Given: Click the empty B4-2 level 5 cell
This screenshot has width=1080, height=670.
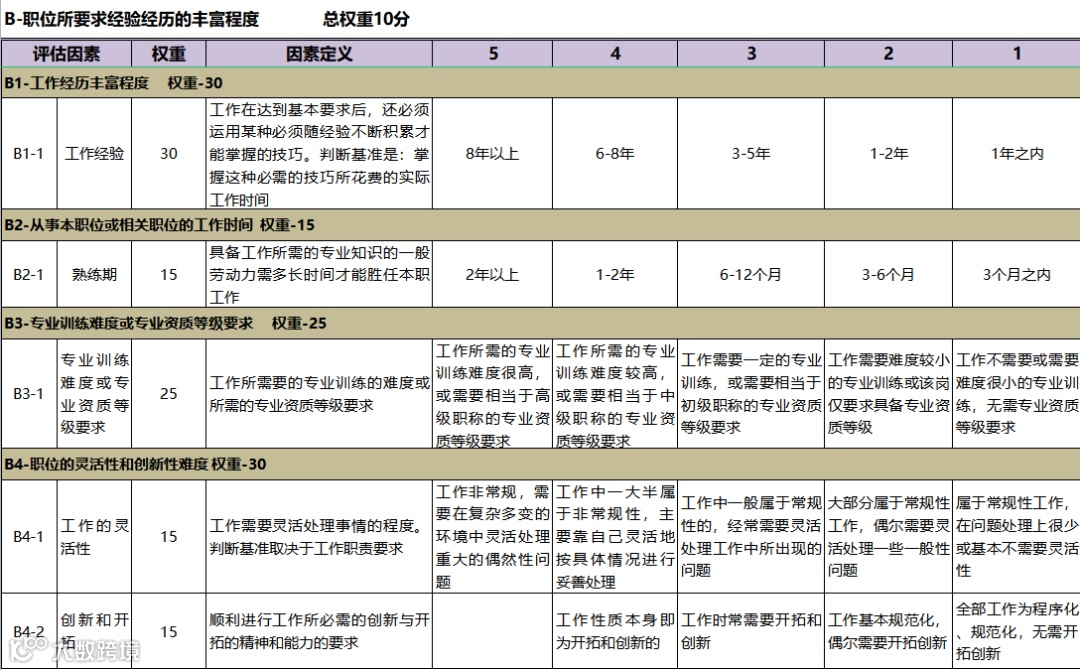Looking at the screenshot, I should click(x=492, y=631).
